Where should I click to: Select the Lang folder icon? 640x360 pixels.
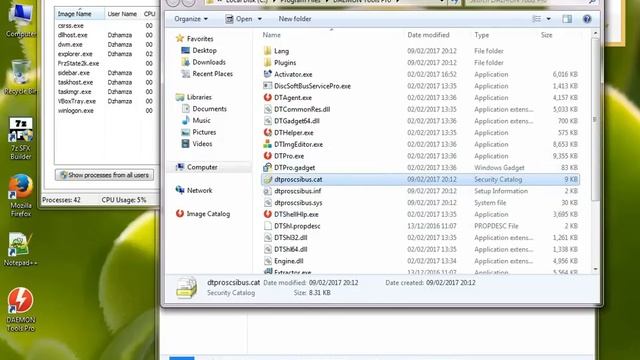point(267,51)
